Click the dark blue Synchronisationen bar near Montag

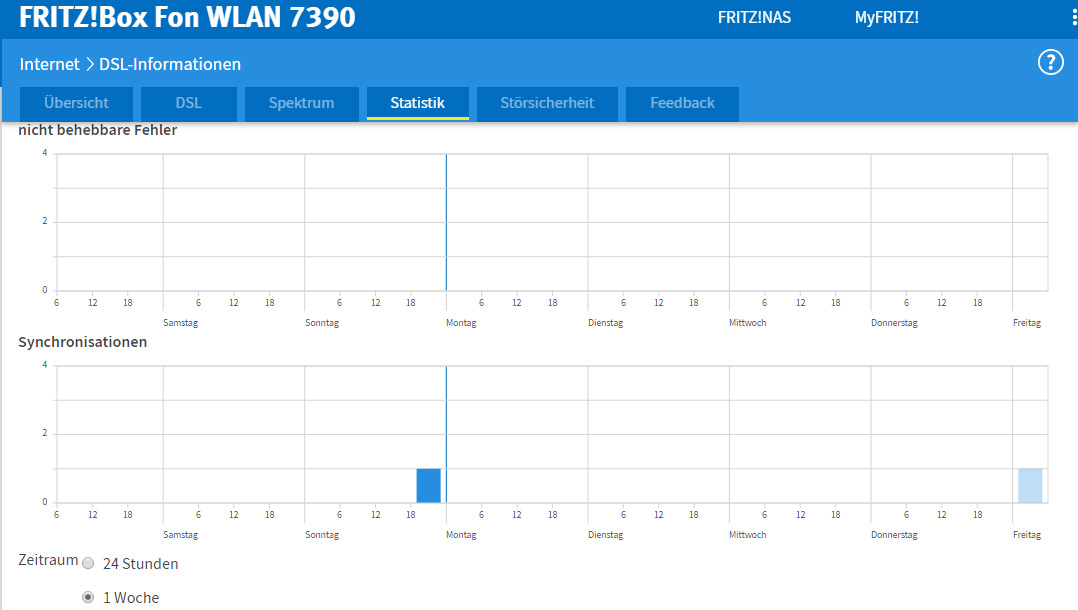(x=428, y=486)
